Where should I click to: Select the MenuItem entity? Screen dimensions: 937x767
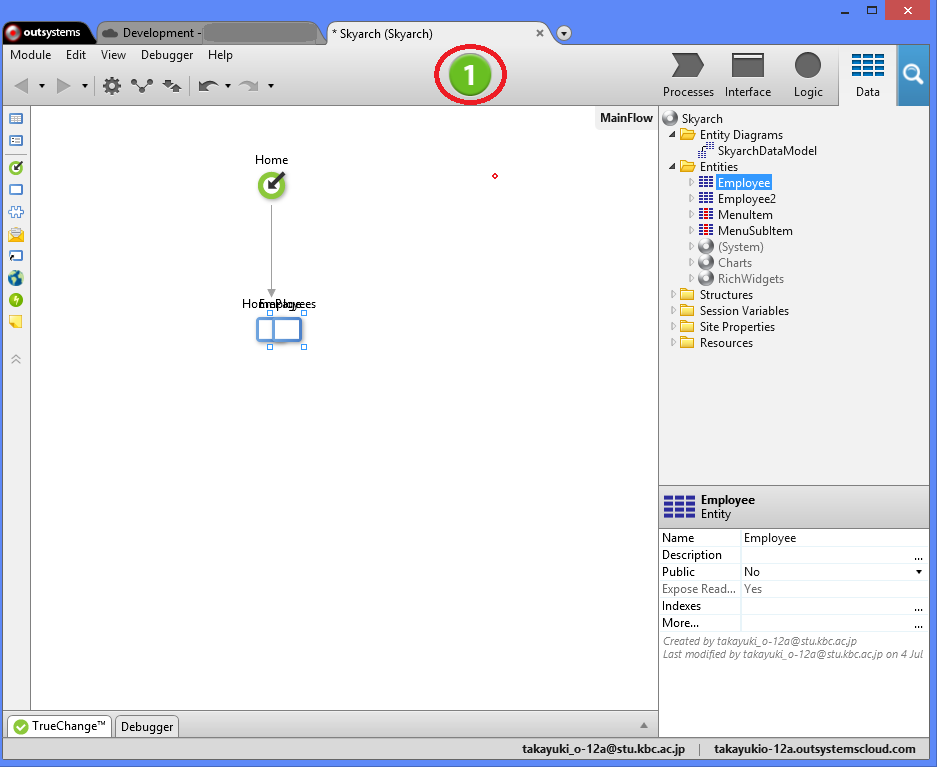(x=745, y=215)
